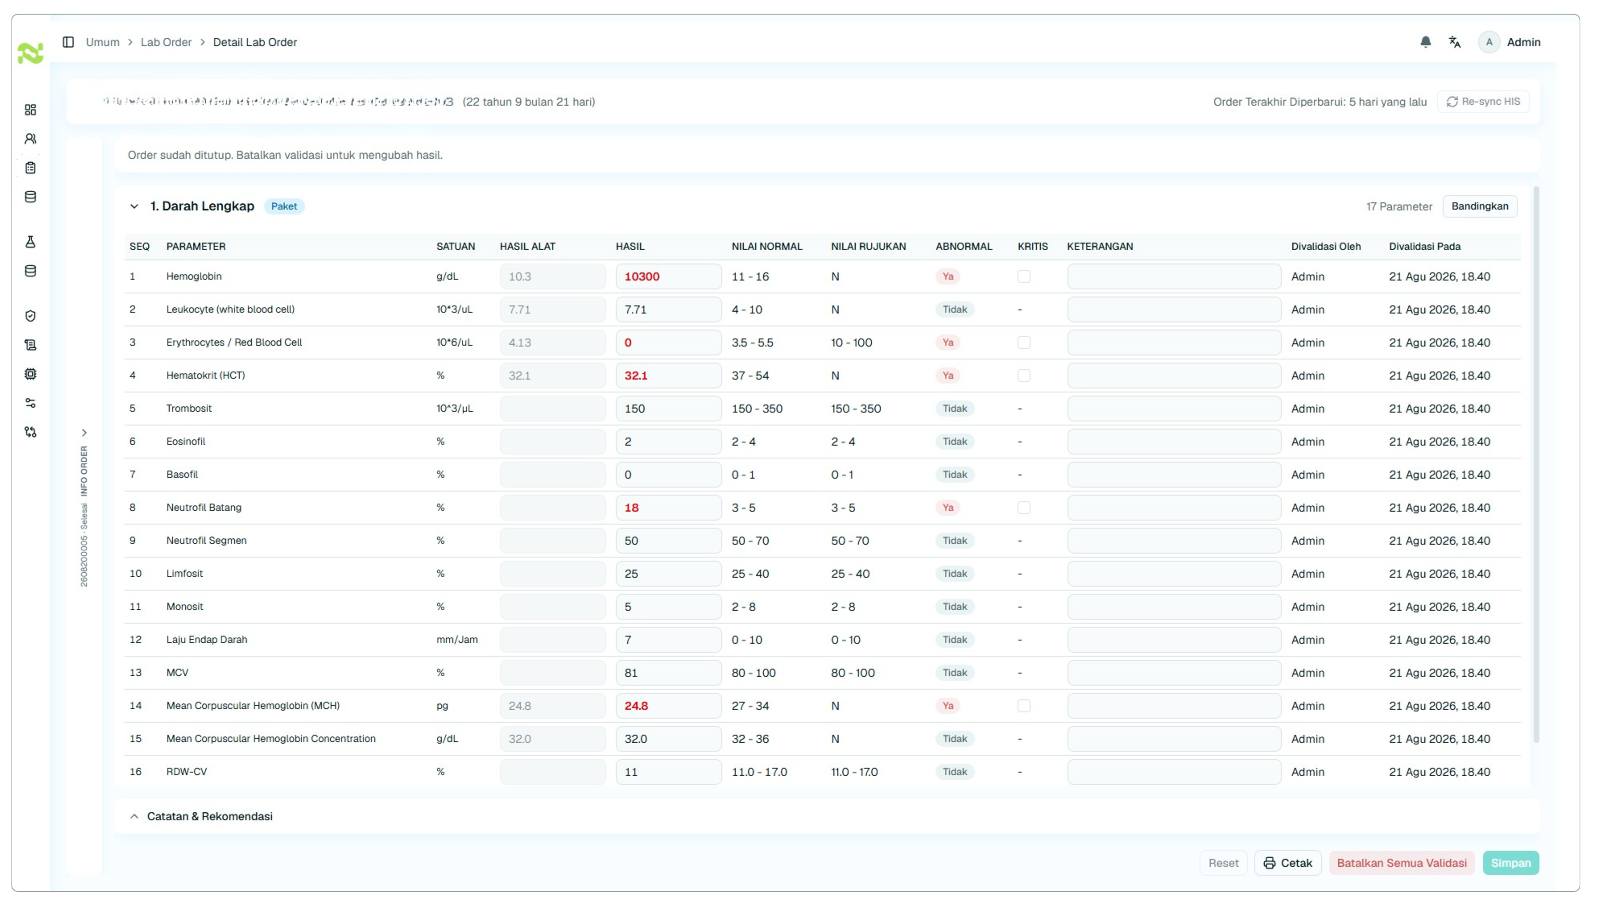Click the Cetak print button
This screenshot has width=1600, height=900.
pos(1288,863)
